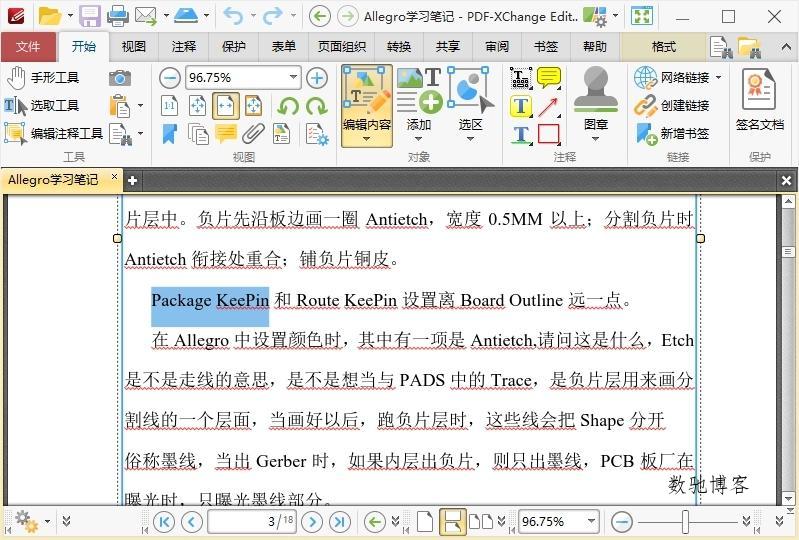Send document by email envelope icon
799x540 pixels.
coord(146,16)
